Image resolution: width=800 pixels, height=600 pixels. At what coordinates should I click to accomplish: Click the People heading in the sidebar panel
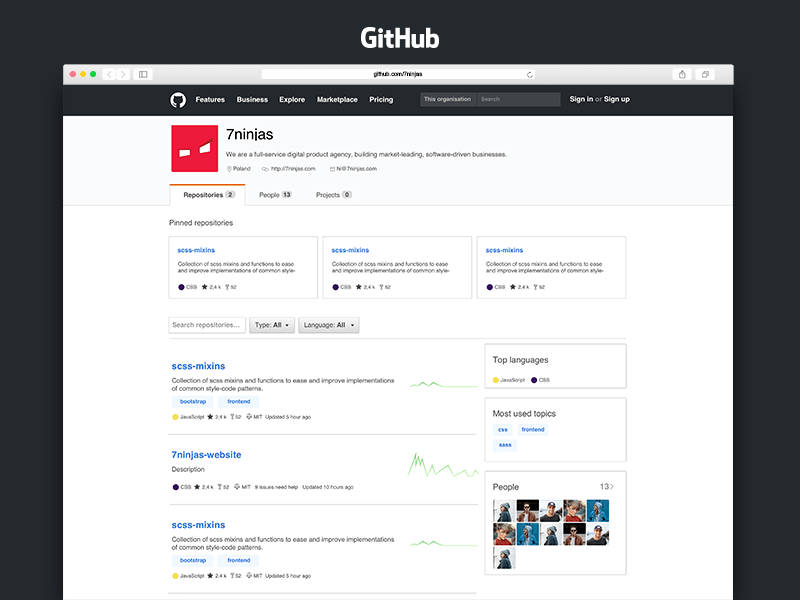click(506, 487)
